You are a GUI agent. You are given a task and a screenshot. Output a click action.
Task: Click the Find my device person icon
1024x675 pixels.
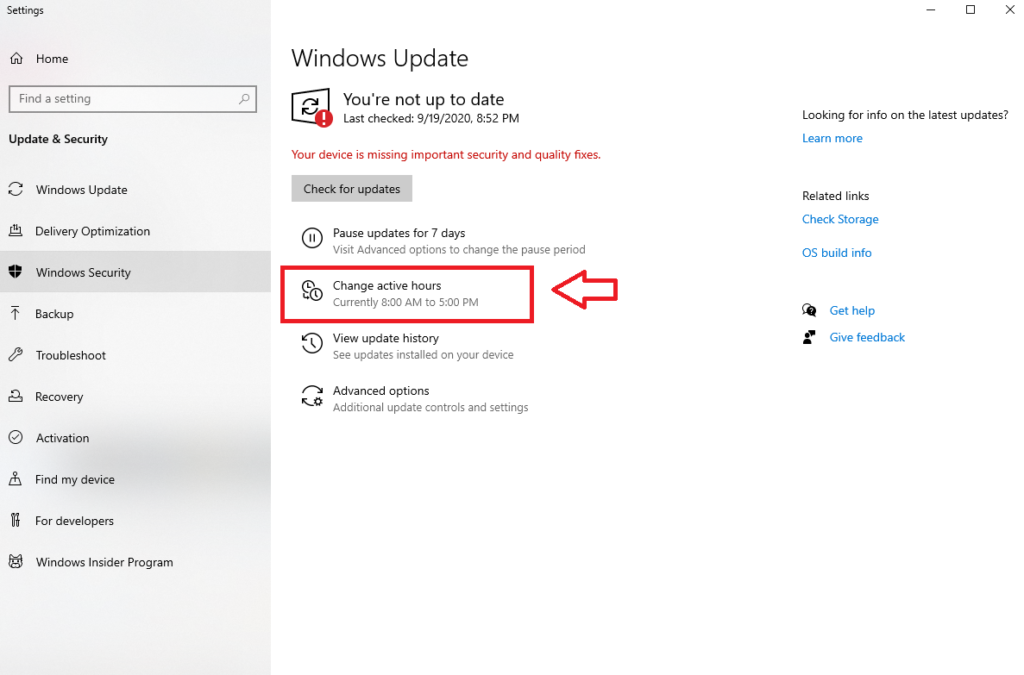point(16,479)
